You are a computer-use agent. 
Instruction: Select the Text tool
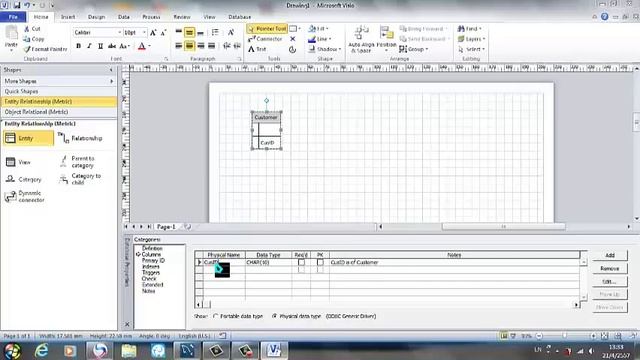coord(257,49)
